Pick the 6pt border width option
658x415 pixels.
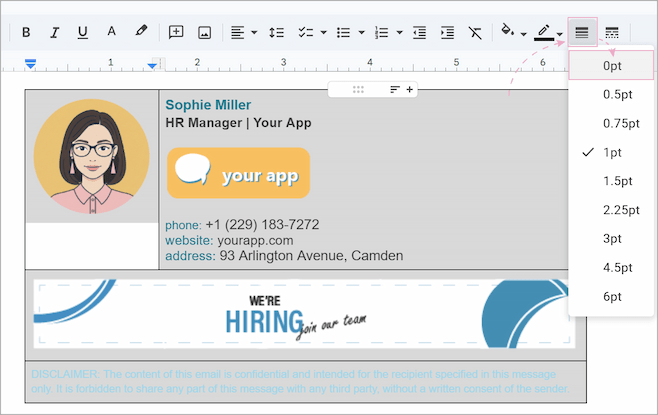pos(612,297)
